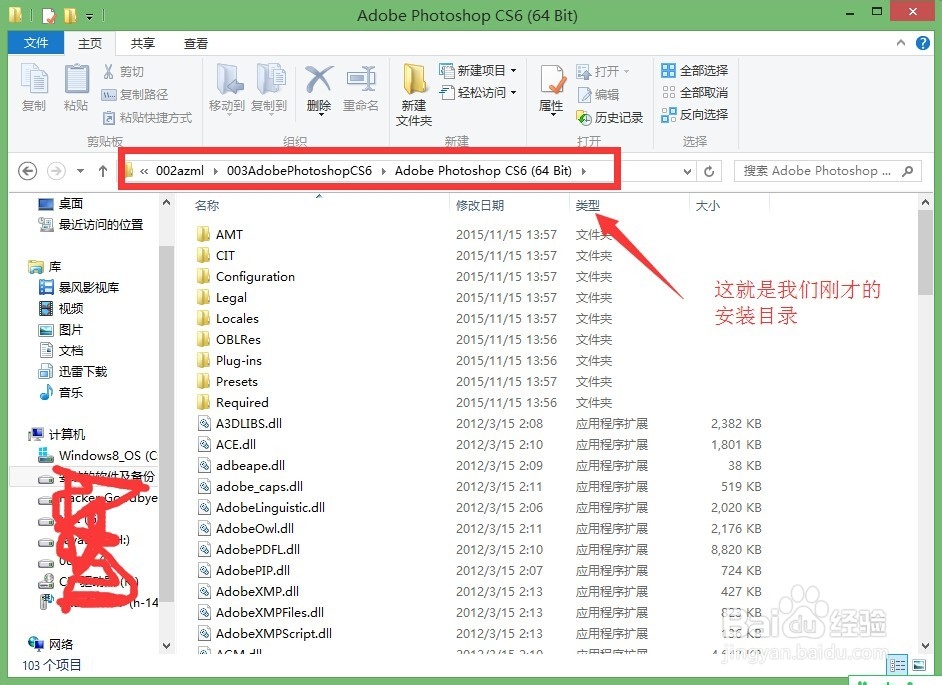Open the File (文件) tab

36,43
